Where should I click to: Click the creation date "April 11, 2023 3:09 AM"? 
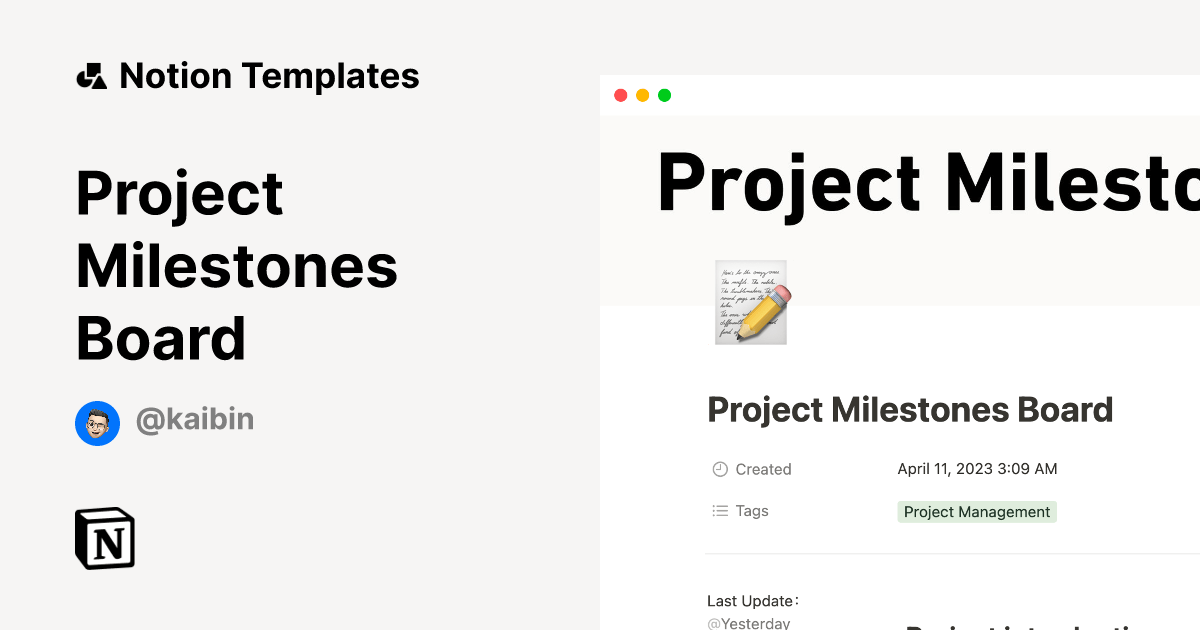tap(977, 468)
